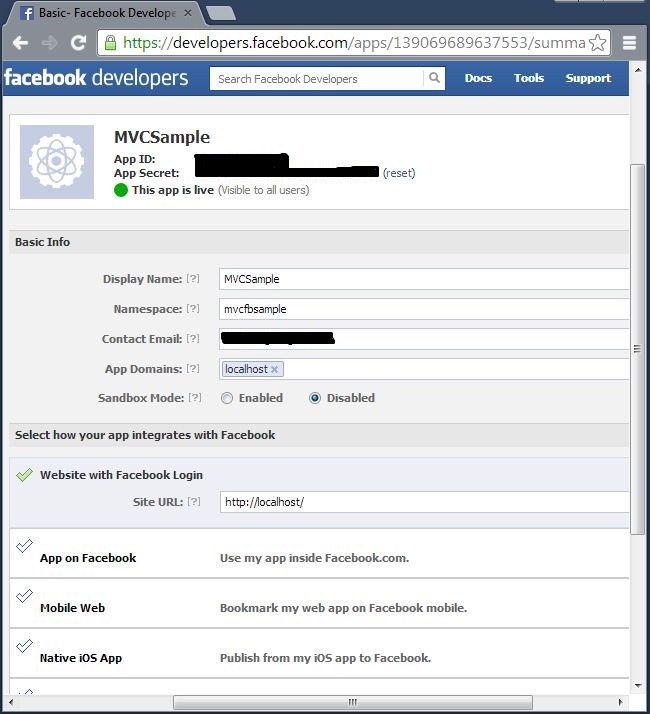The width and height of the screenshot is (650, 714).
Task: Click the browser forward arrow
Action: pos(49,43)
